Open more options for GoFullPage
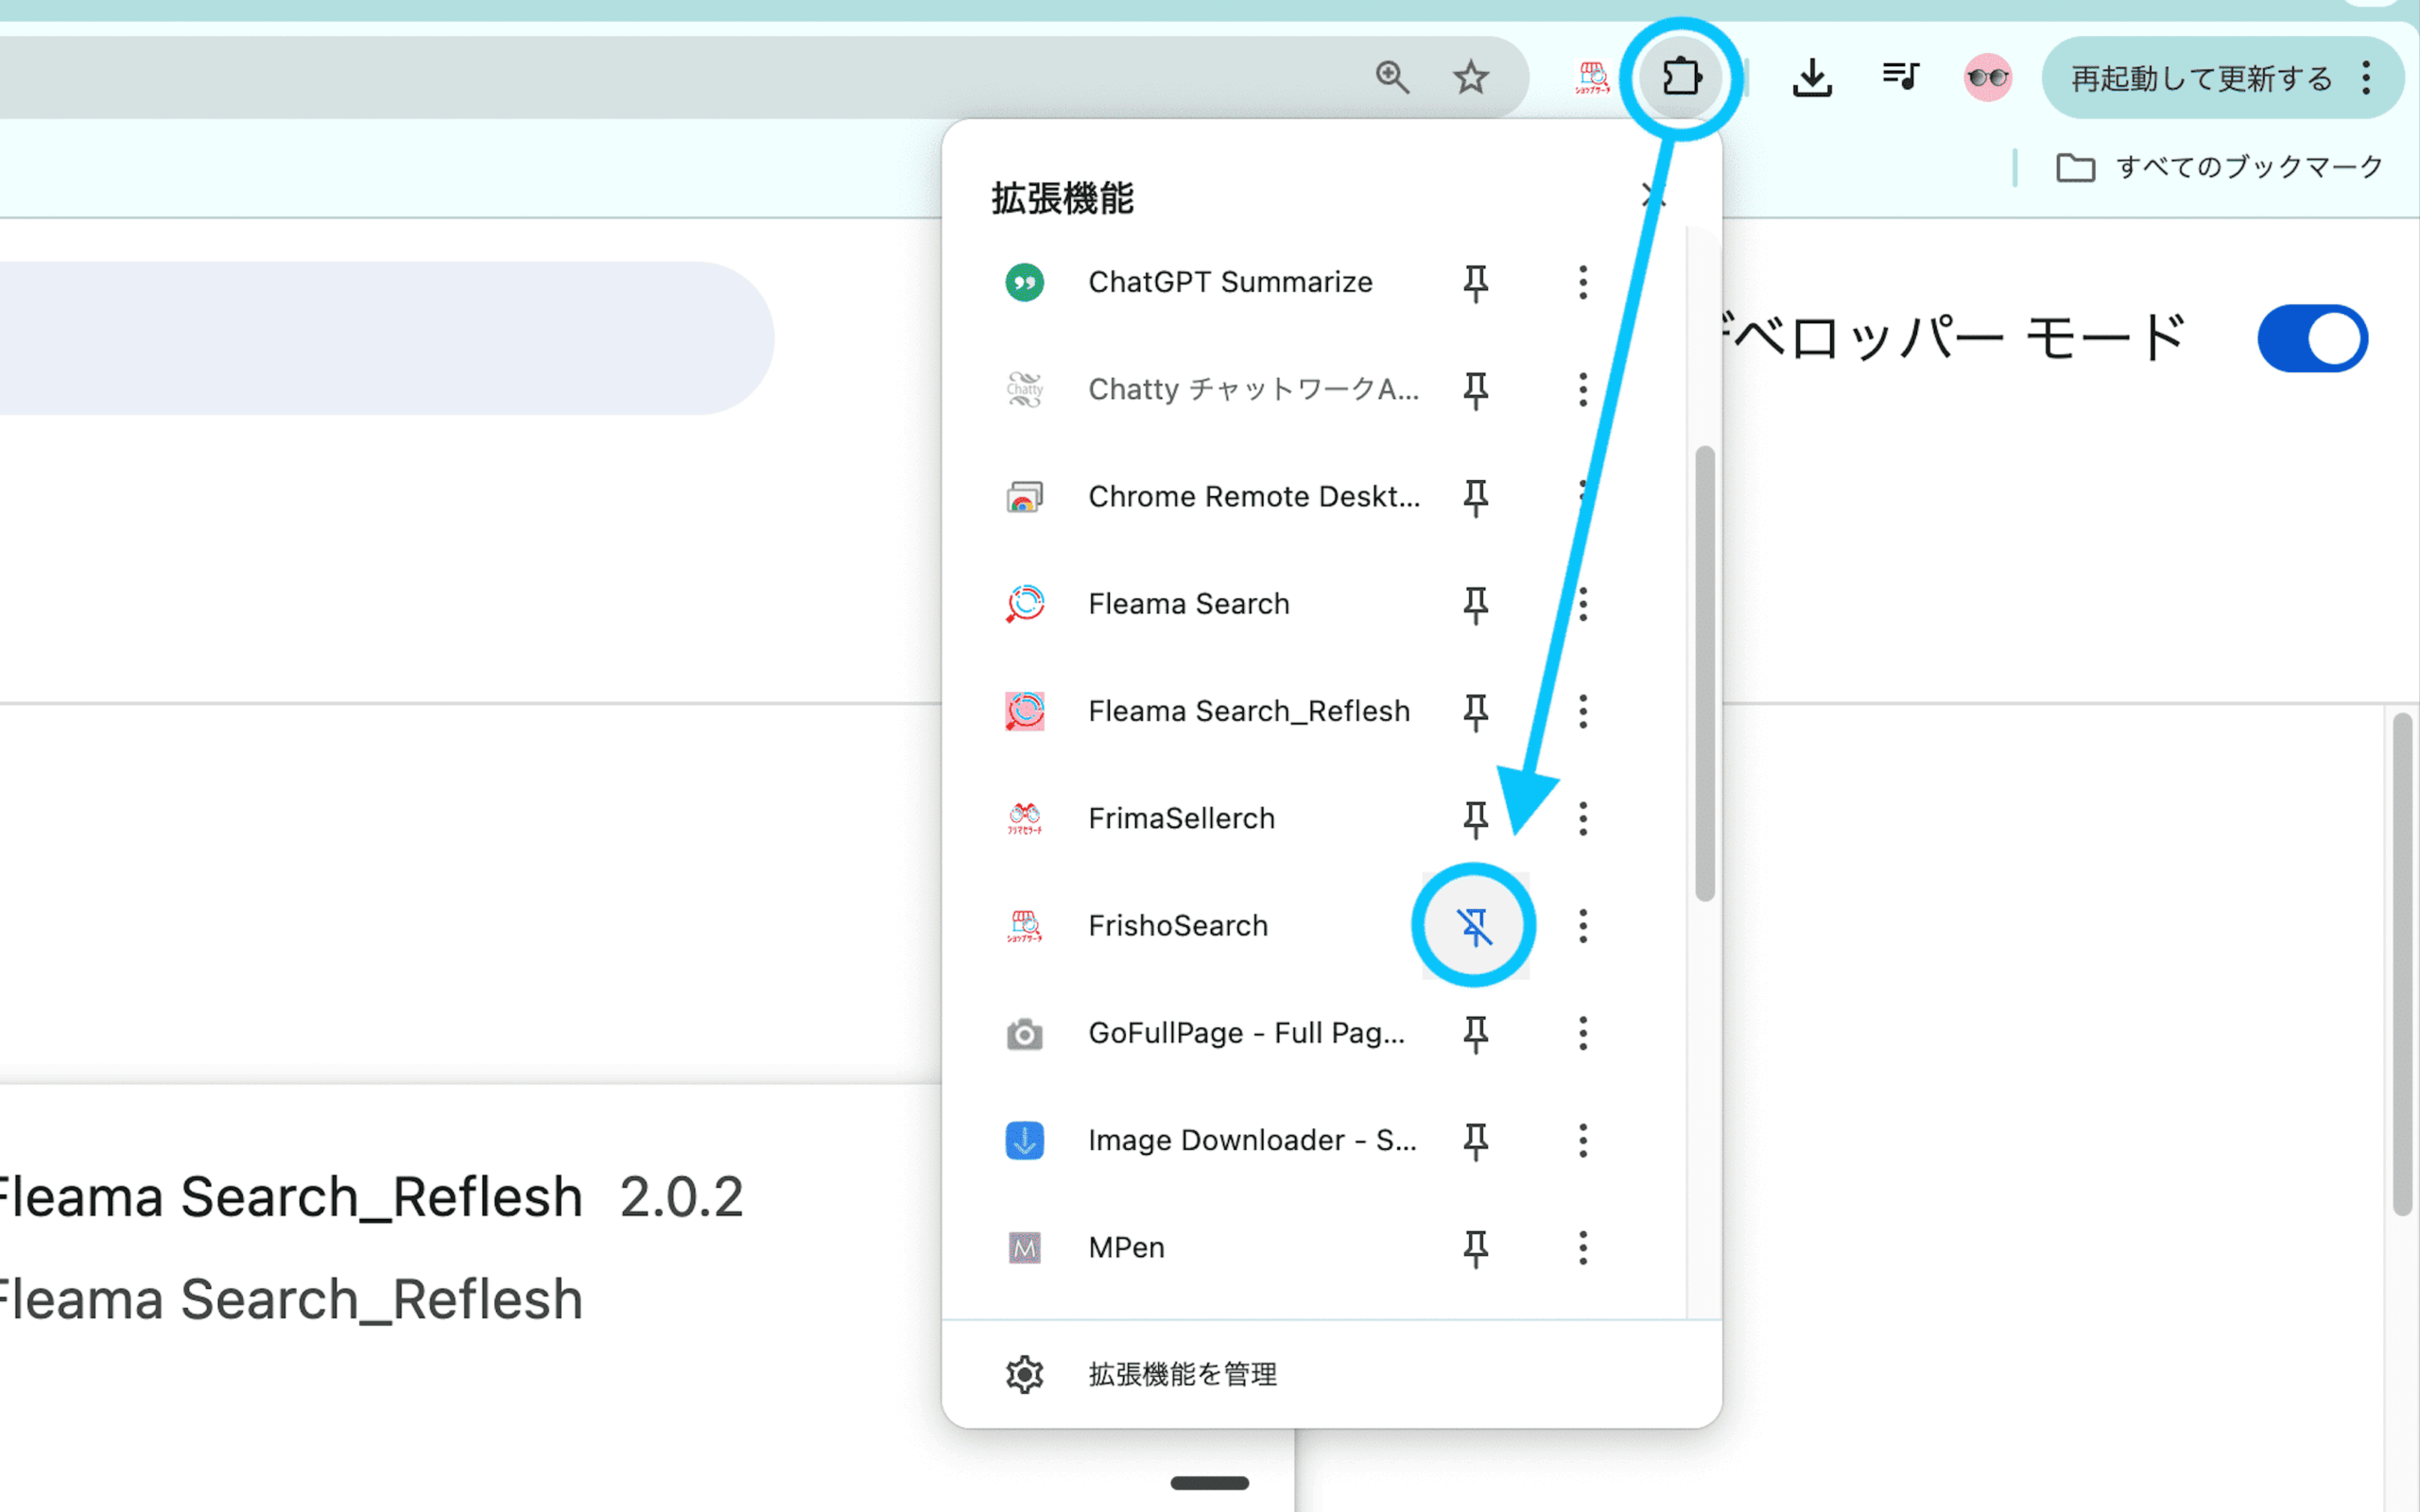 coord(1582,1033)
